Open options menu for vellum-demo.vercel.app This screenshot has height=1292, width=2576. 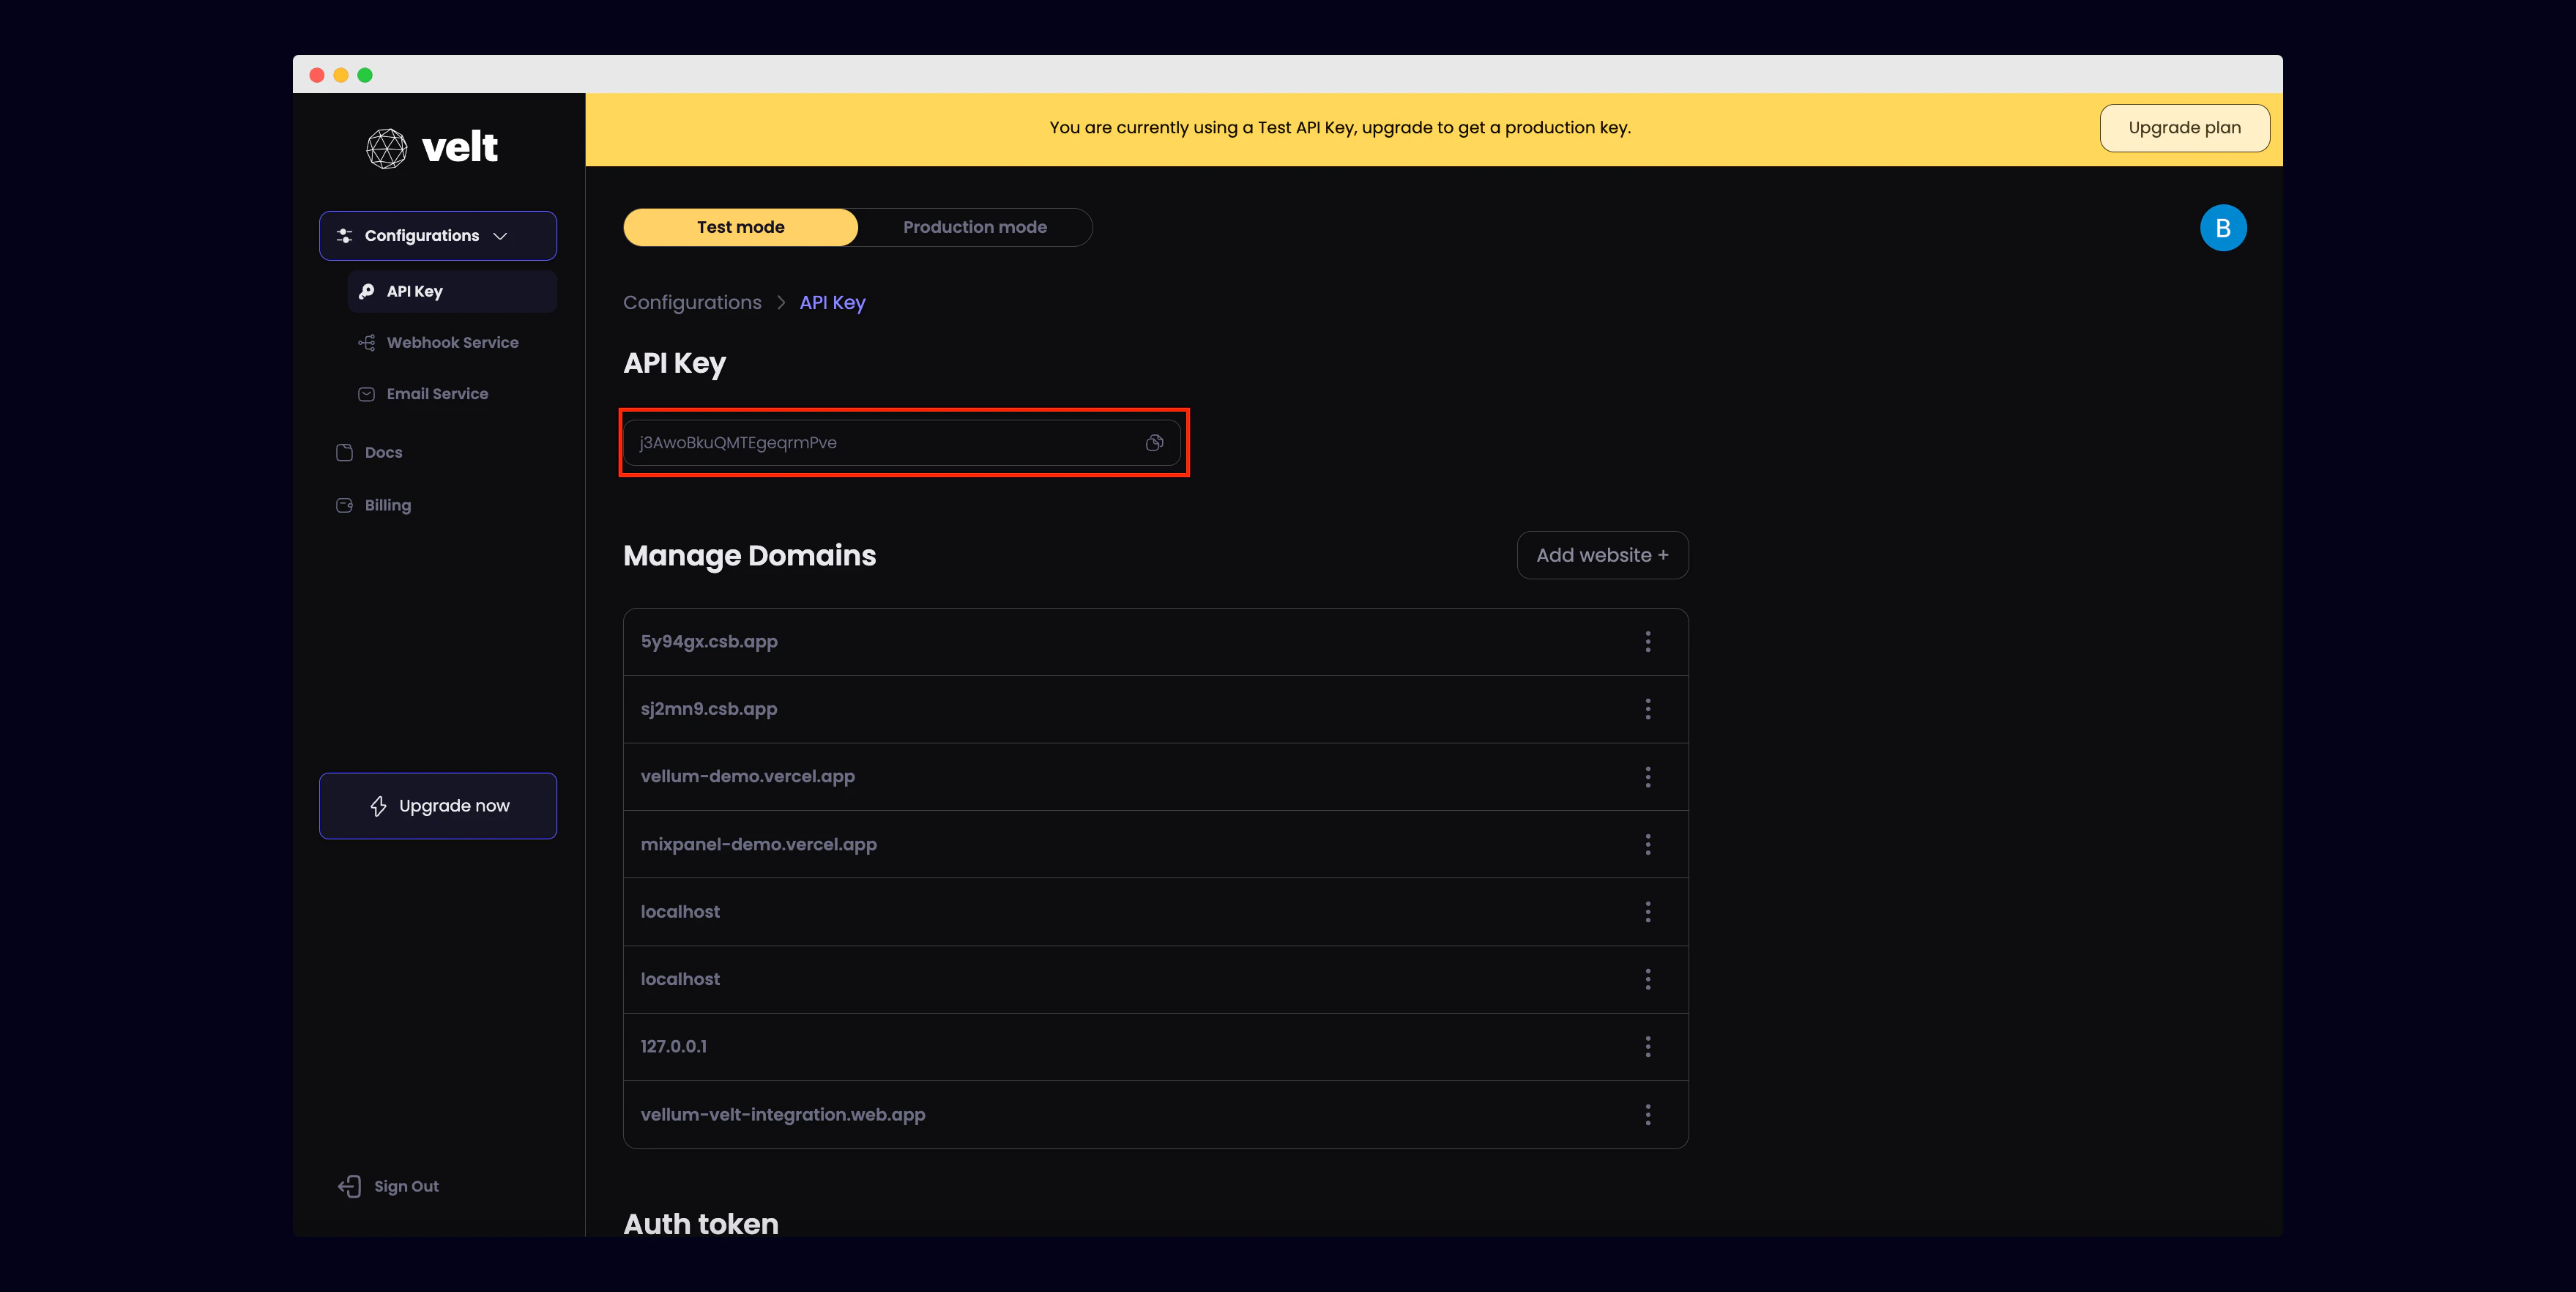[x=1647, y=777]
